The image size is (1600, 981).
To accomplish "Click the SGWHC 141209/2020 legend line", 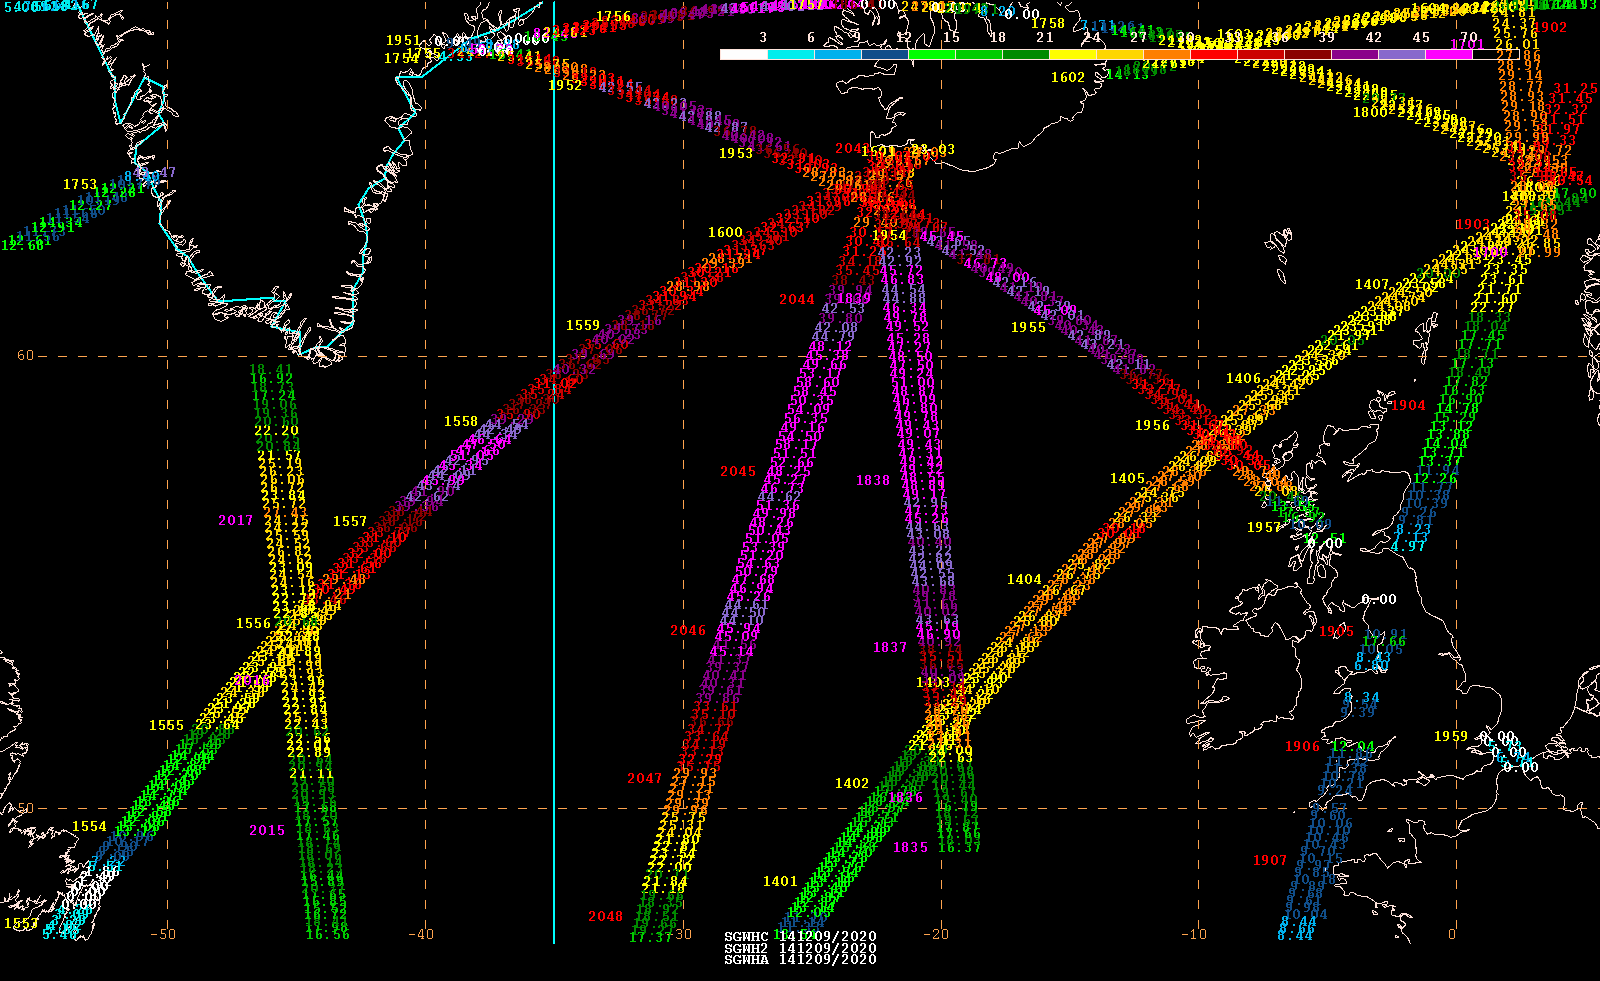I will [x=800, y=937].
